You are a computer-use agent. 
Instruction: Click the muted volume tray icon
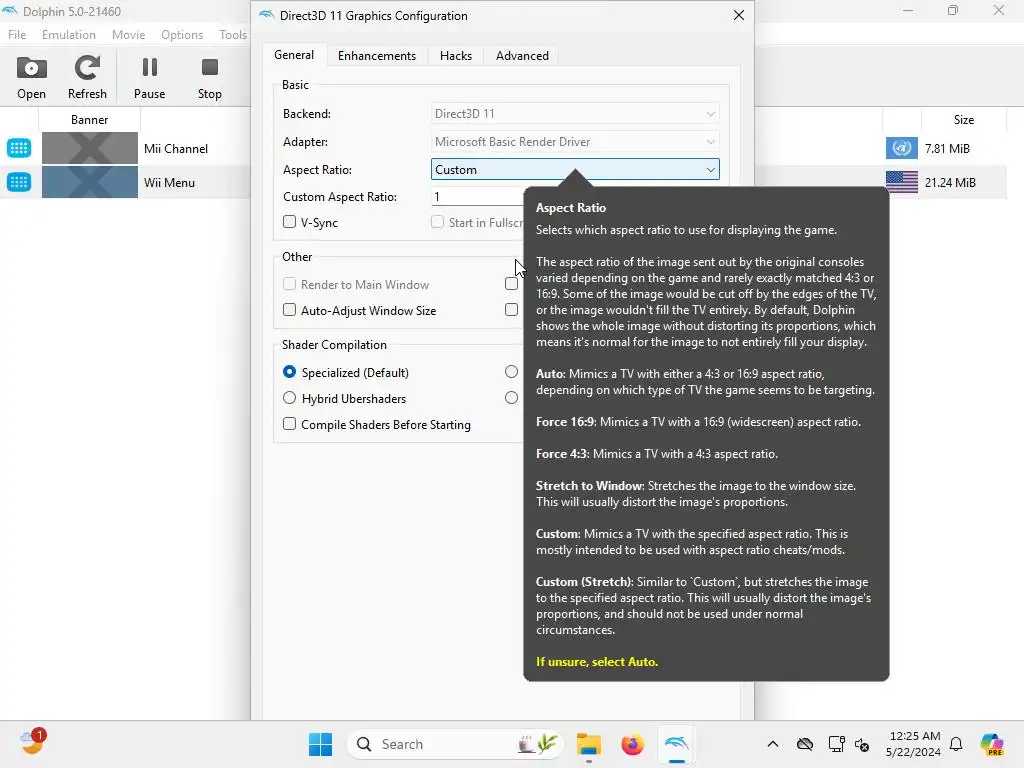862,744
